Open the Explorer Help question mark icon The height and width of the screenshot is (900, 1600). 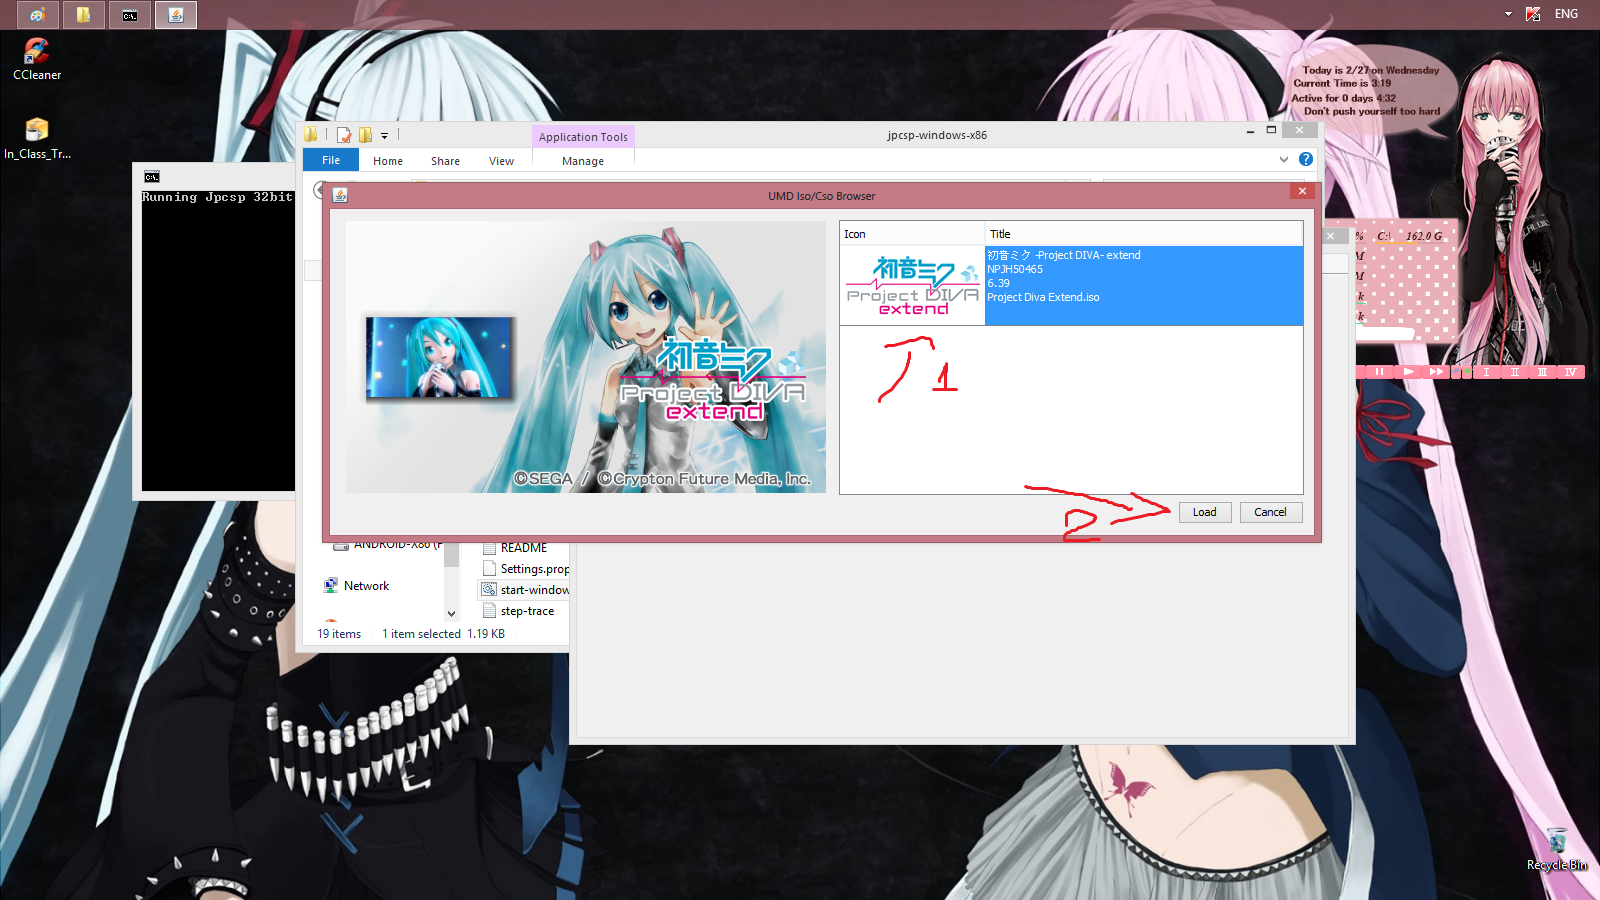[1306, 159]
